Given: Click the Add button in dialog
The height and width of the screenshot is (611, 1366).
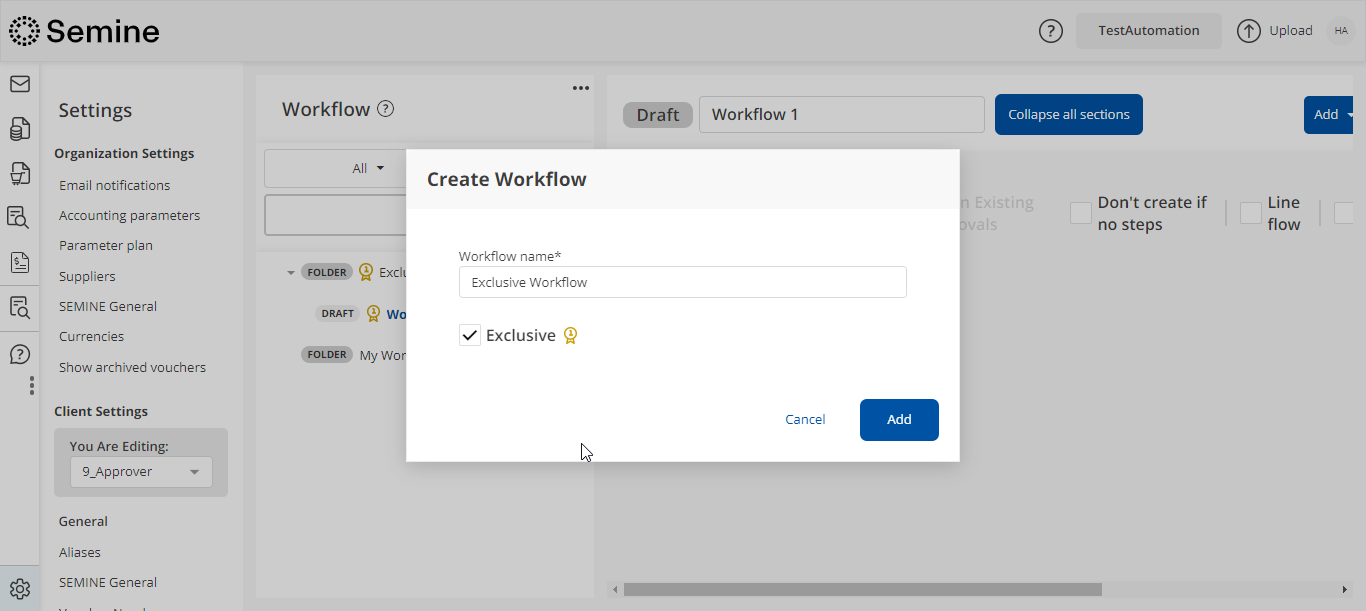Looking at the screenshot, I should (x=898, y=420).
